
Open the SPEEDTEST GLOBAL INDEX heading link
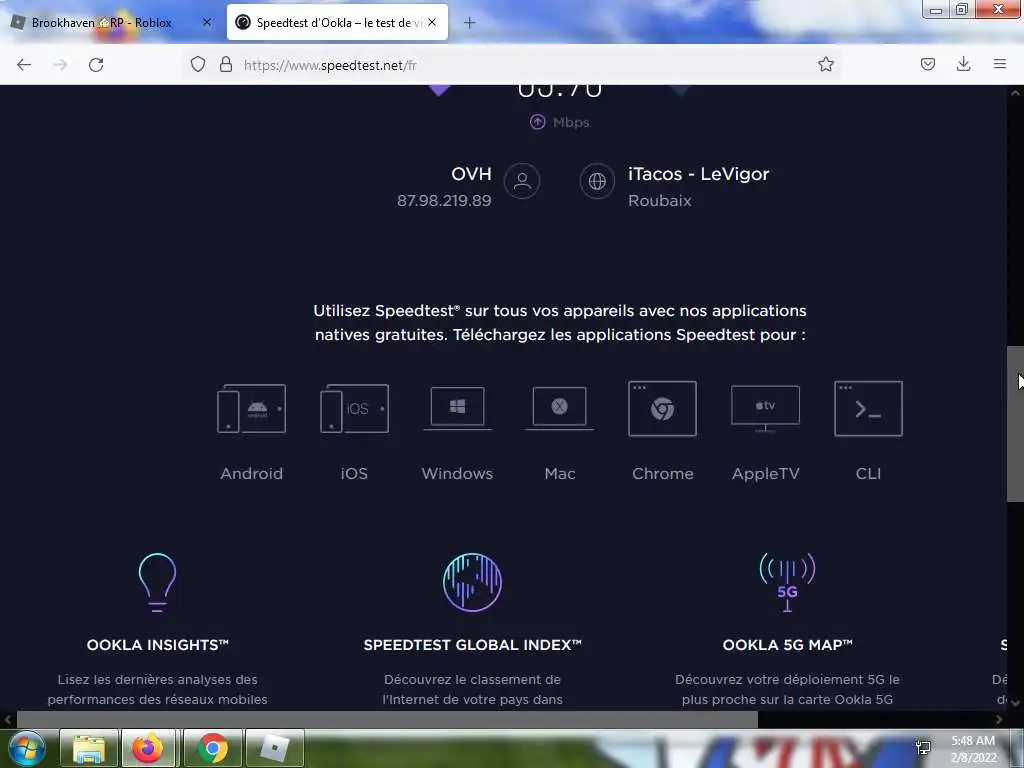tap(472, 645)
